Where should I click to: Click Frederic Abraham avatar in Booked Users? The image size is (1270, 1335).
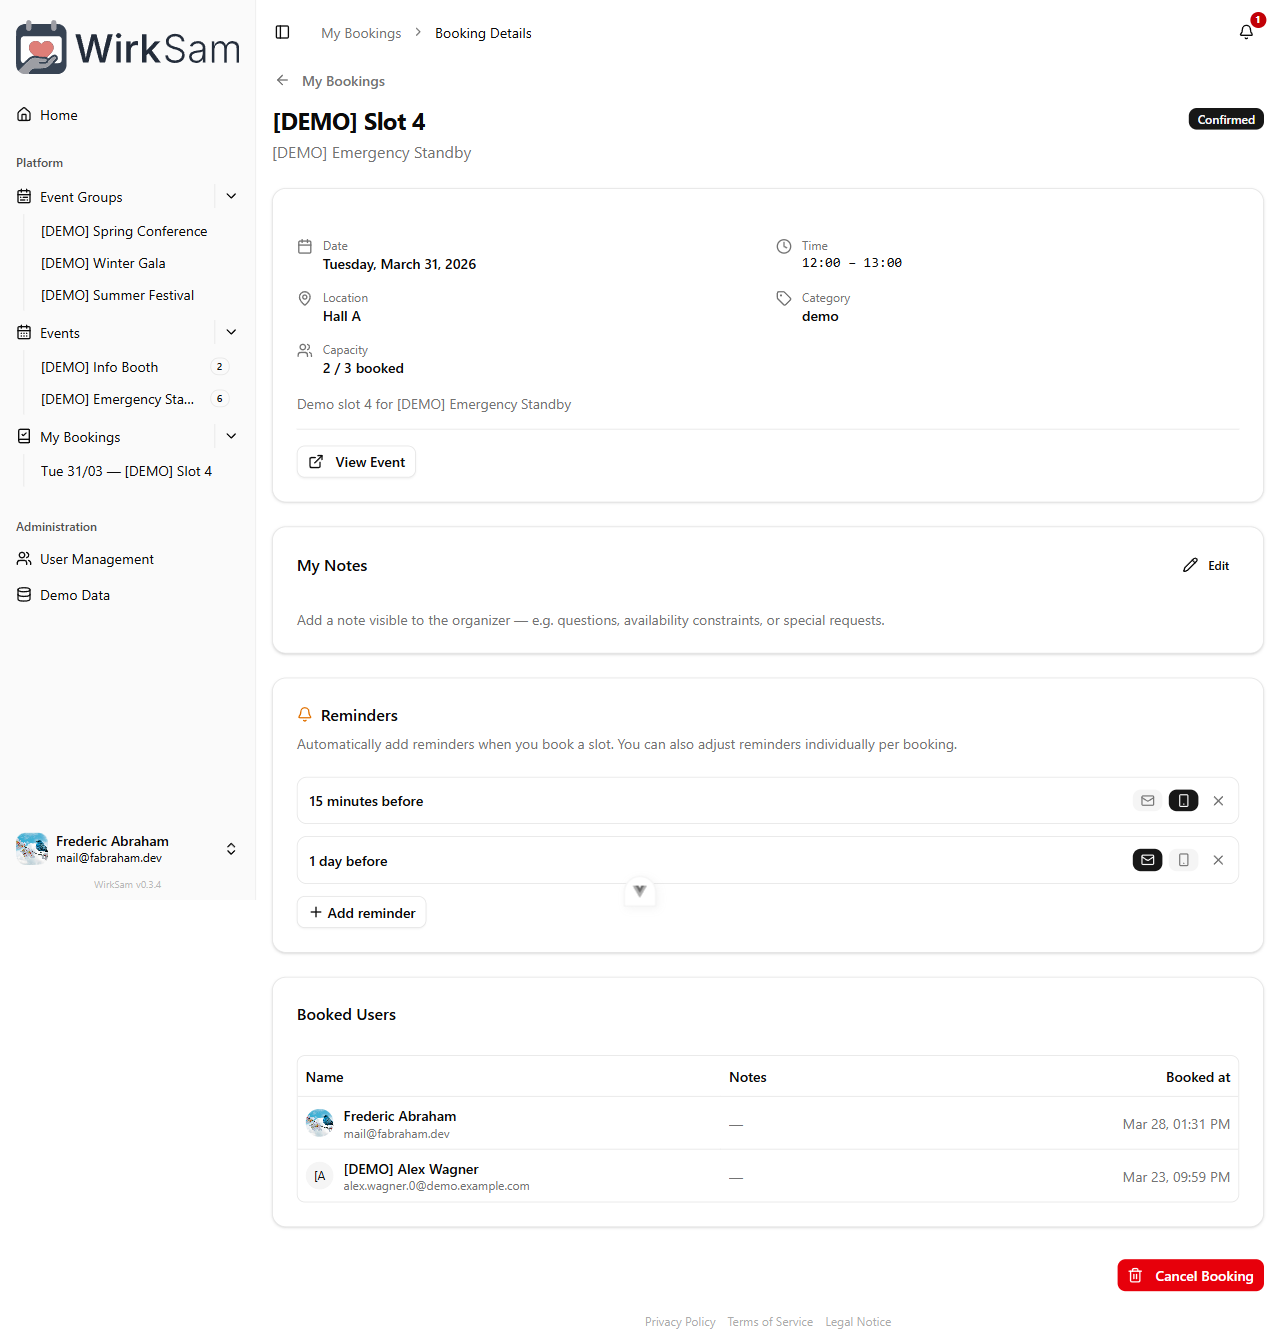pos(320,1123)
